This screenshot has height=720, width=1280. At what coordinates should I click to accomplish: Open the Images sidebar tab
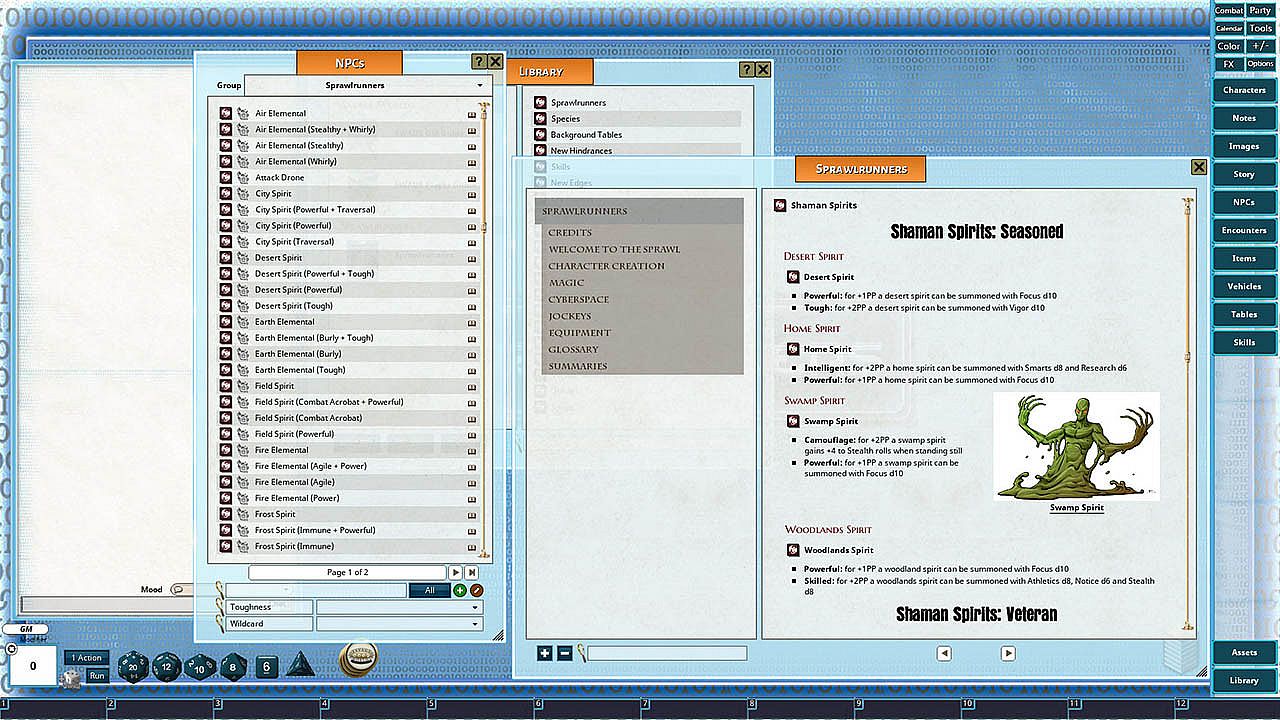pos(1244,146)
